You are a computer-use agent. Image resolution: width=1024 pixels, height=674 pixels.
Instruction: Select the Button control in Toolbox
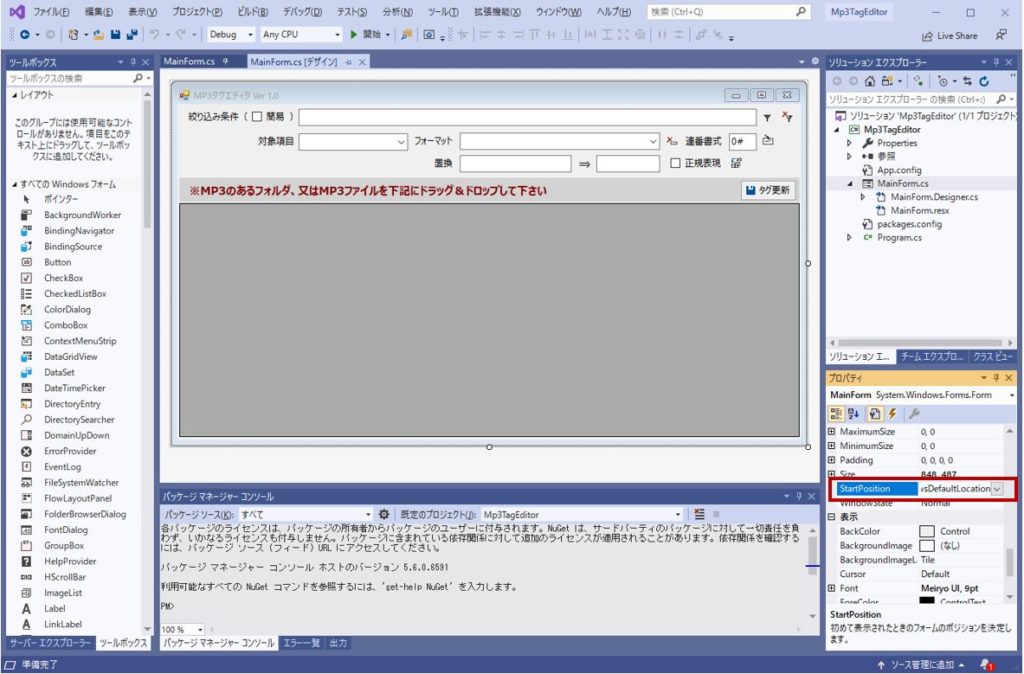[x=57, y=262]
